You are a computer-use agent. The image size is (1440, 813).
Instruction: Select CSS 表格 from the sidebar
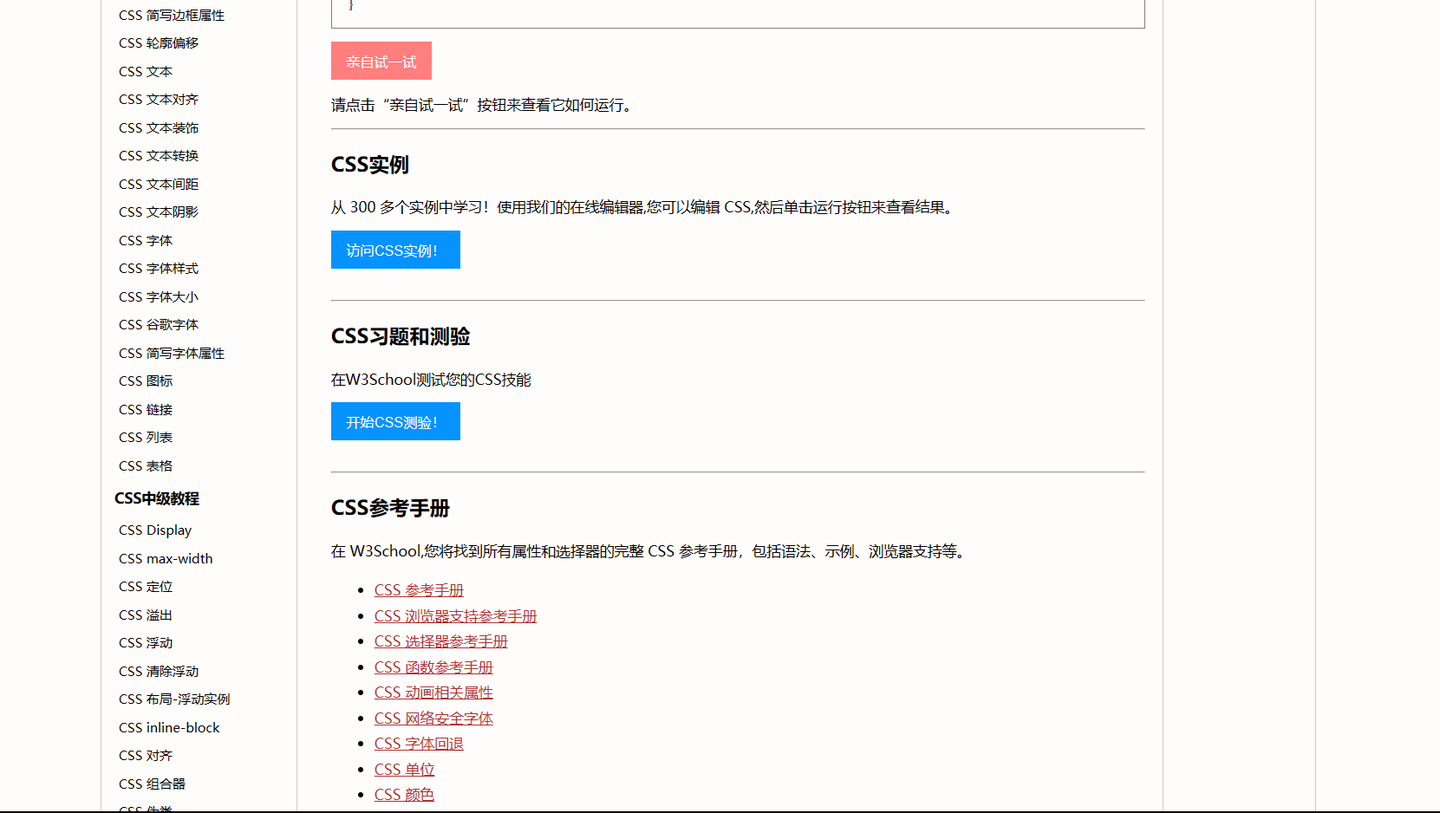[146, 465]
